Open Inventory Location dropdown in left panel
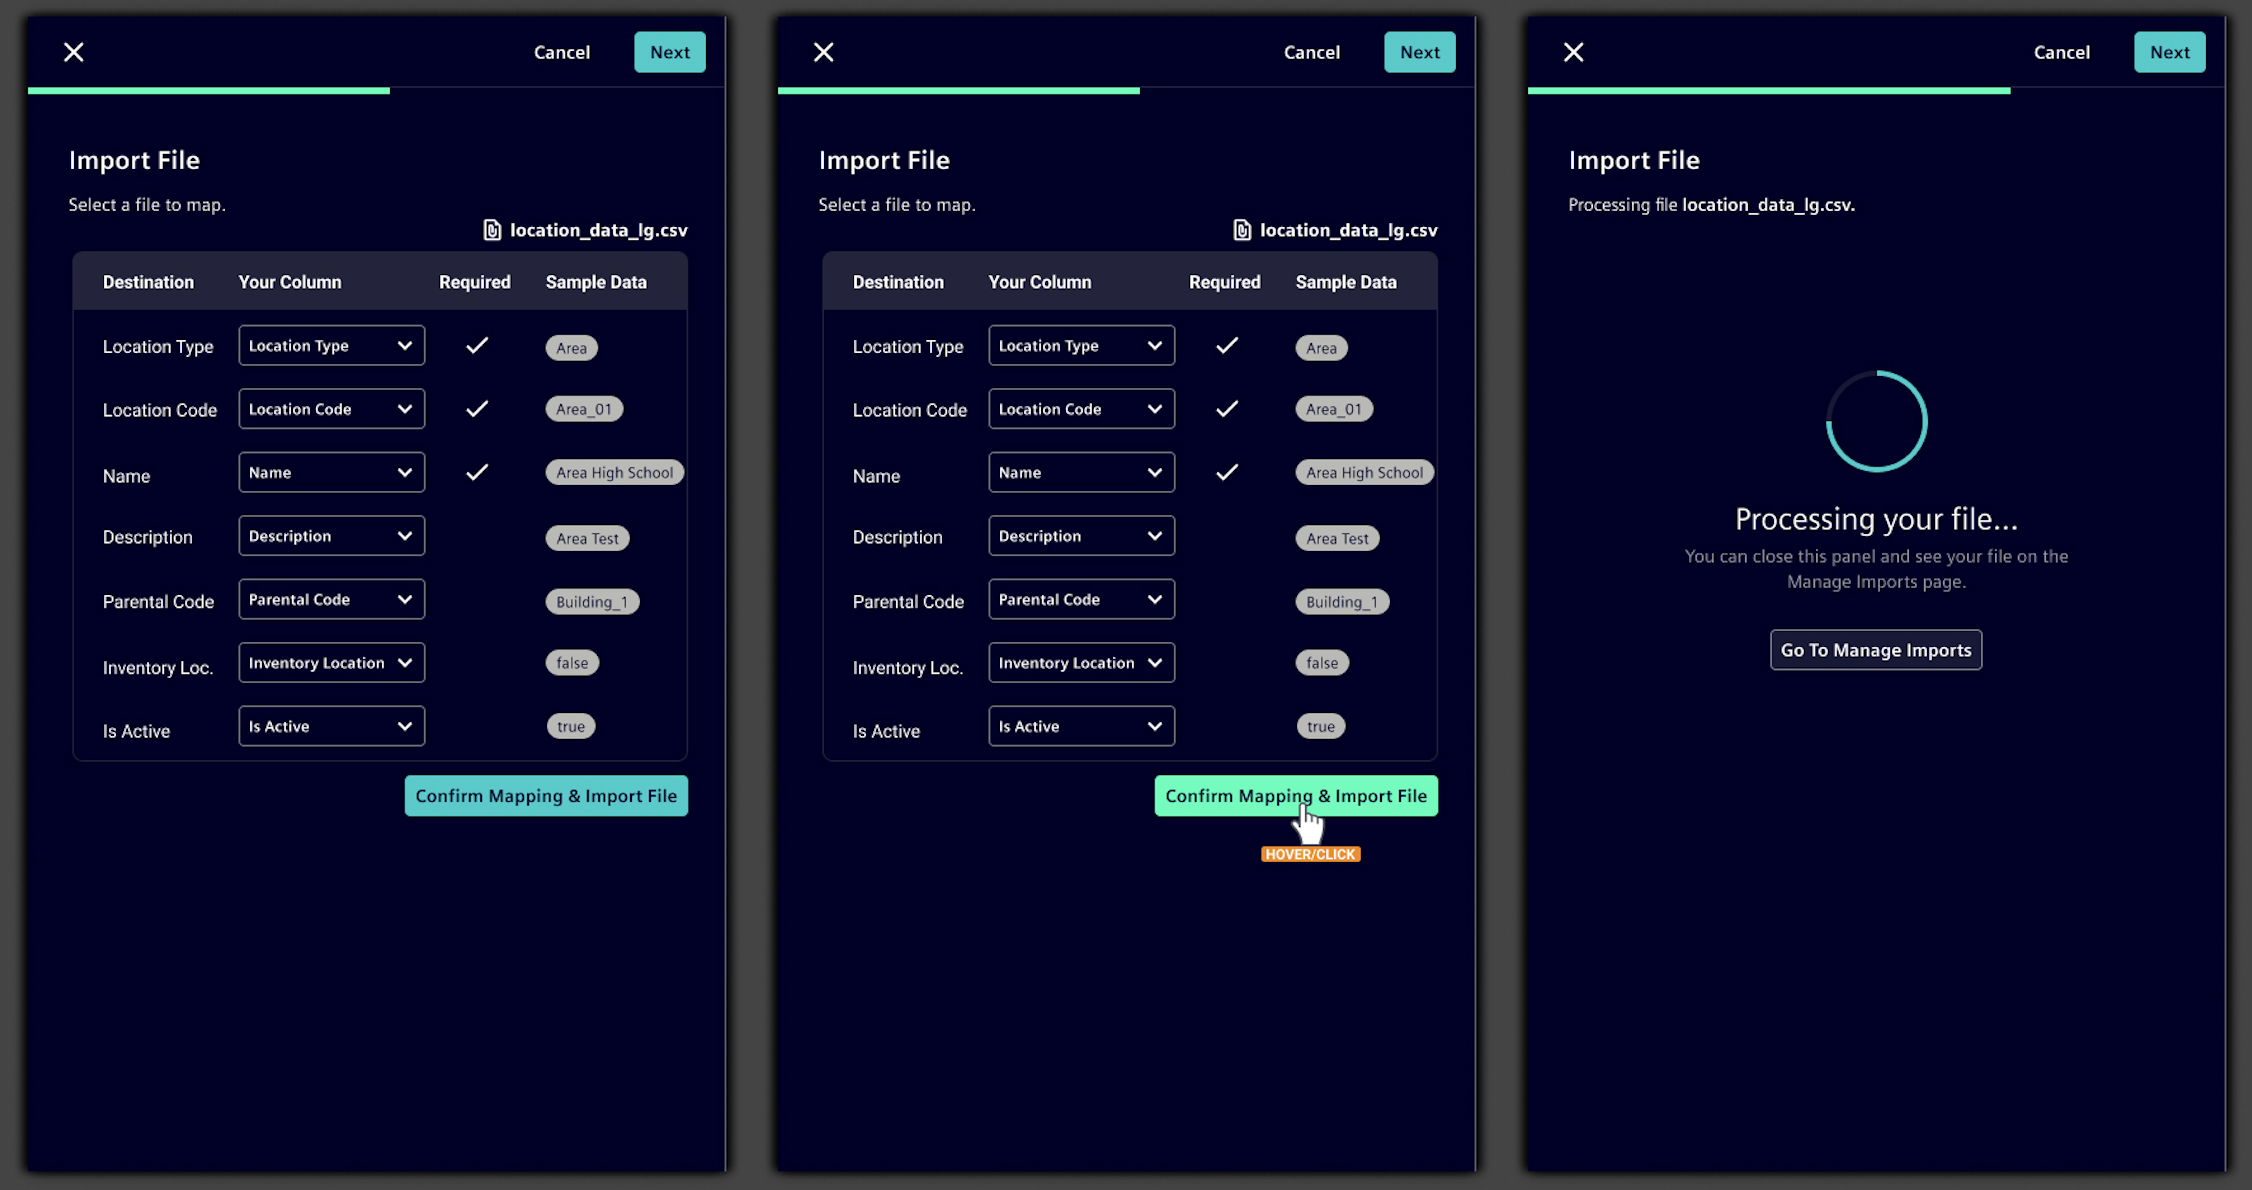The height and width of the screenshot is (1190, 2252). [331, 663]
